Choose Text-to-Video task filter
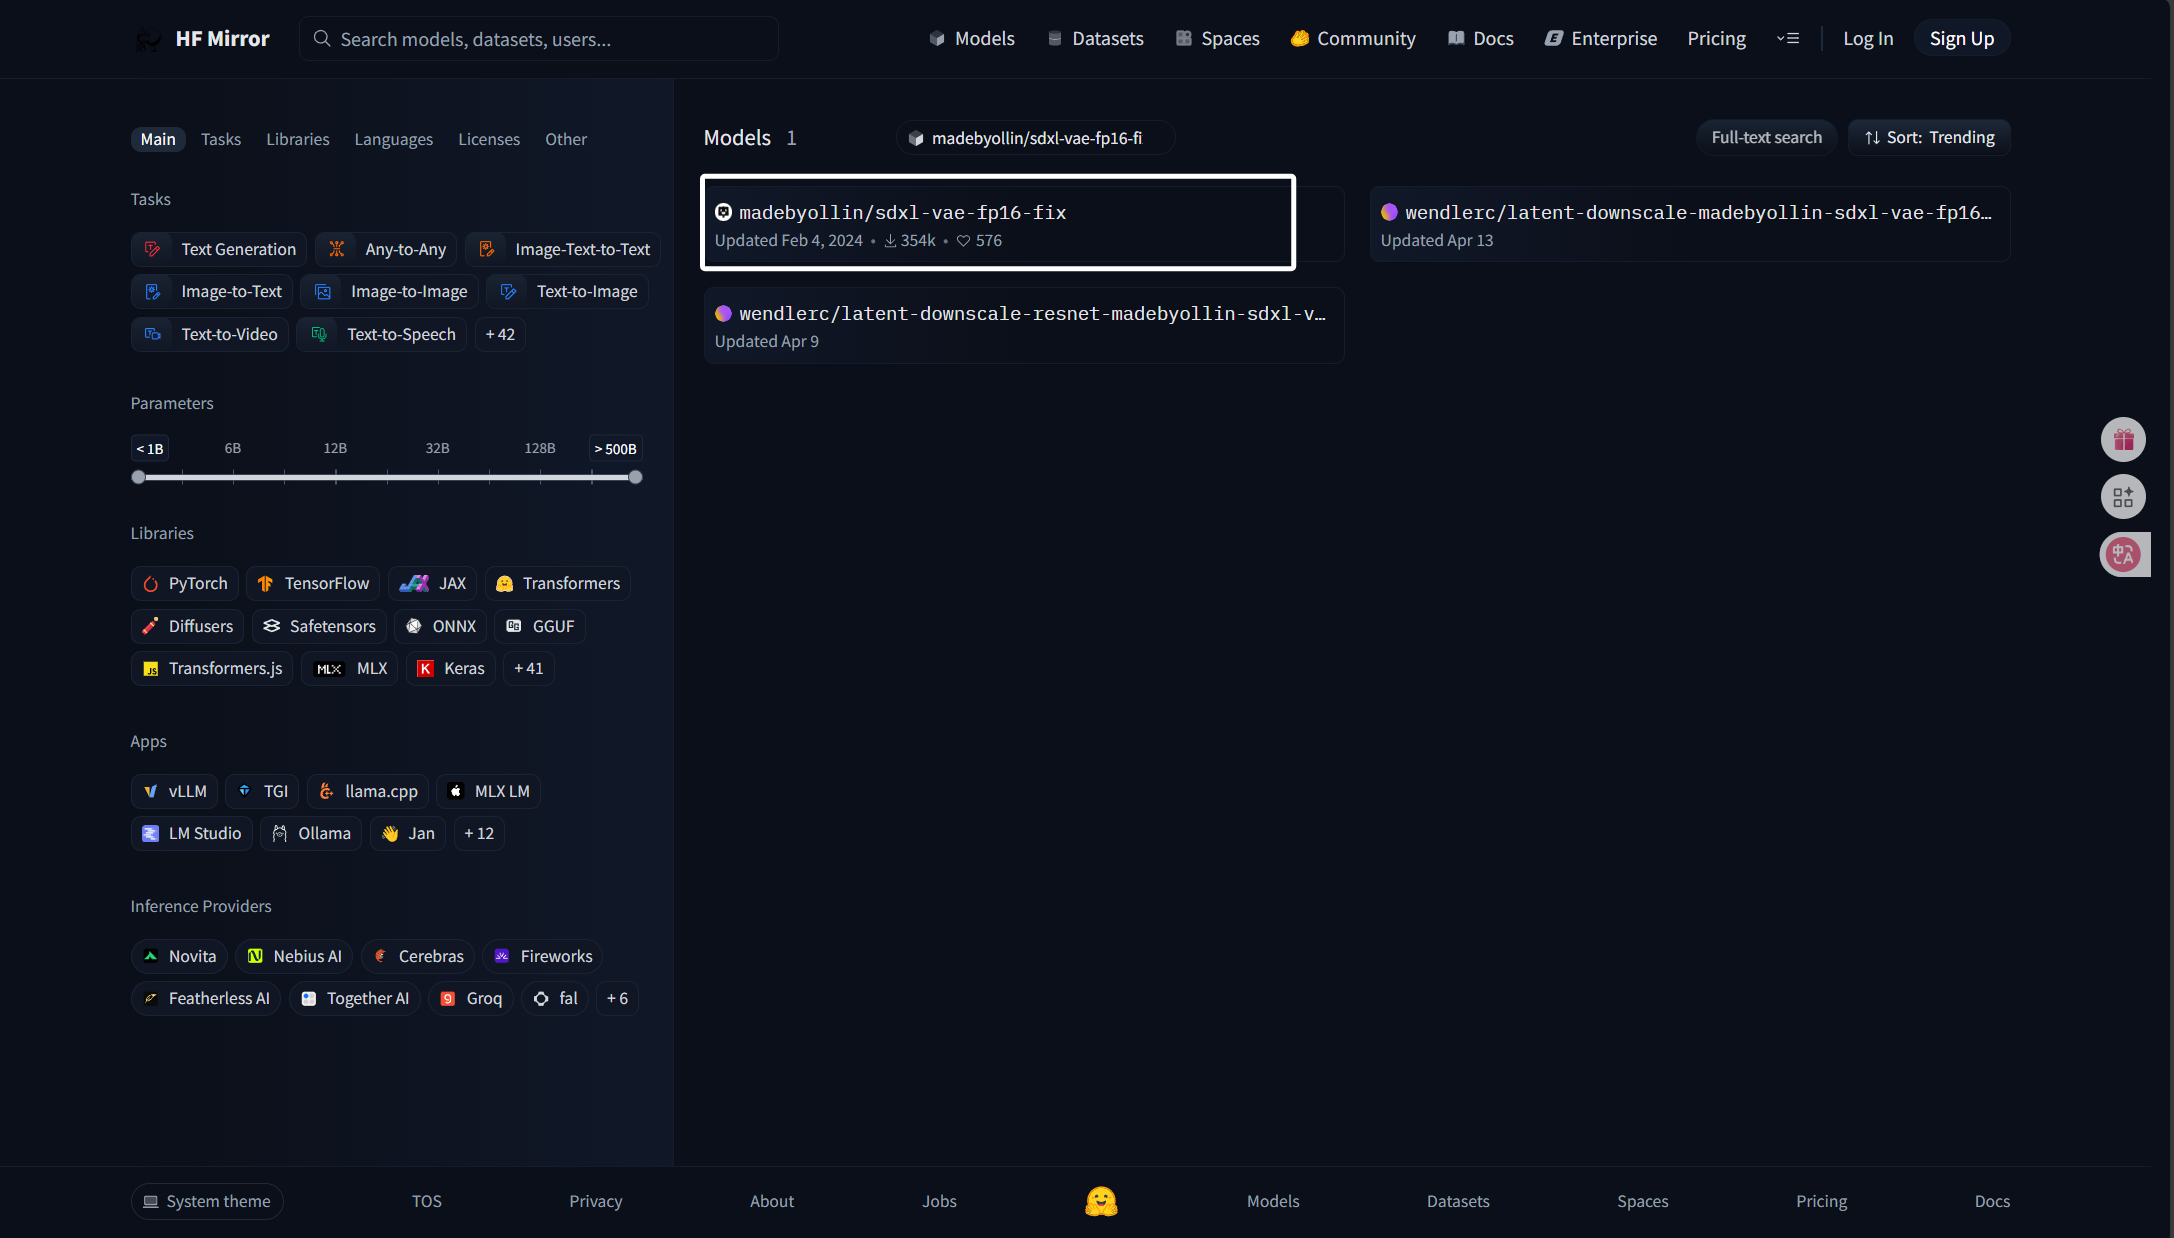The width and height of the screenshot is (2174, 1238). click(x=210, y=334)
